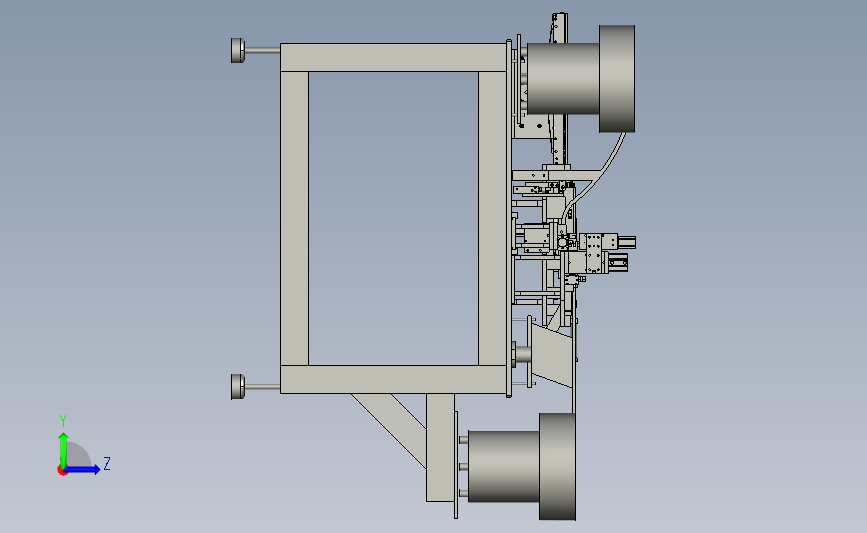Click the blue Z axis arrow of the triad
This screenshot has width=867, height=533.
[82, 469]
